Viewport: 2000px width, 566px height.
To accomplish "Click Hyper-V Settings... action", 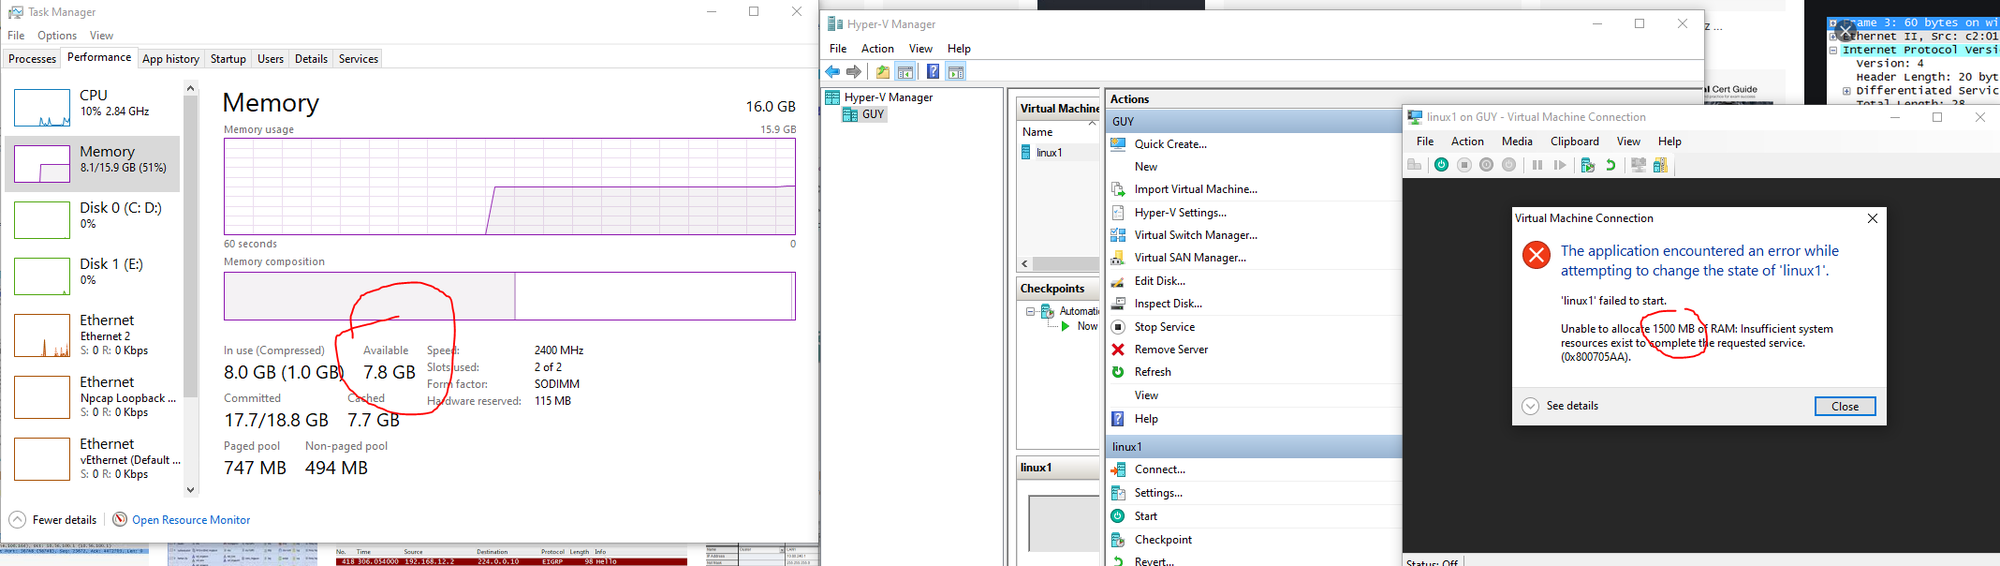I will coord(1180,212).
